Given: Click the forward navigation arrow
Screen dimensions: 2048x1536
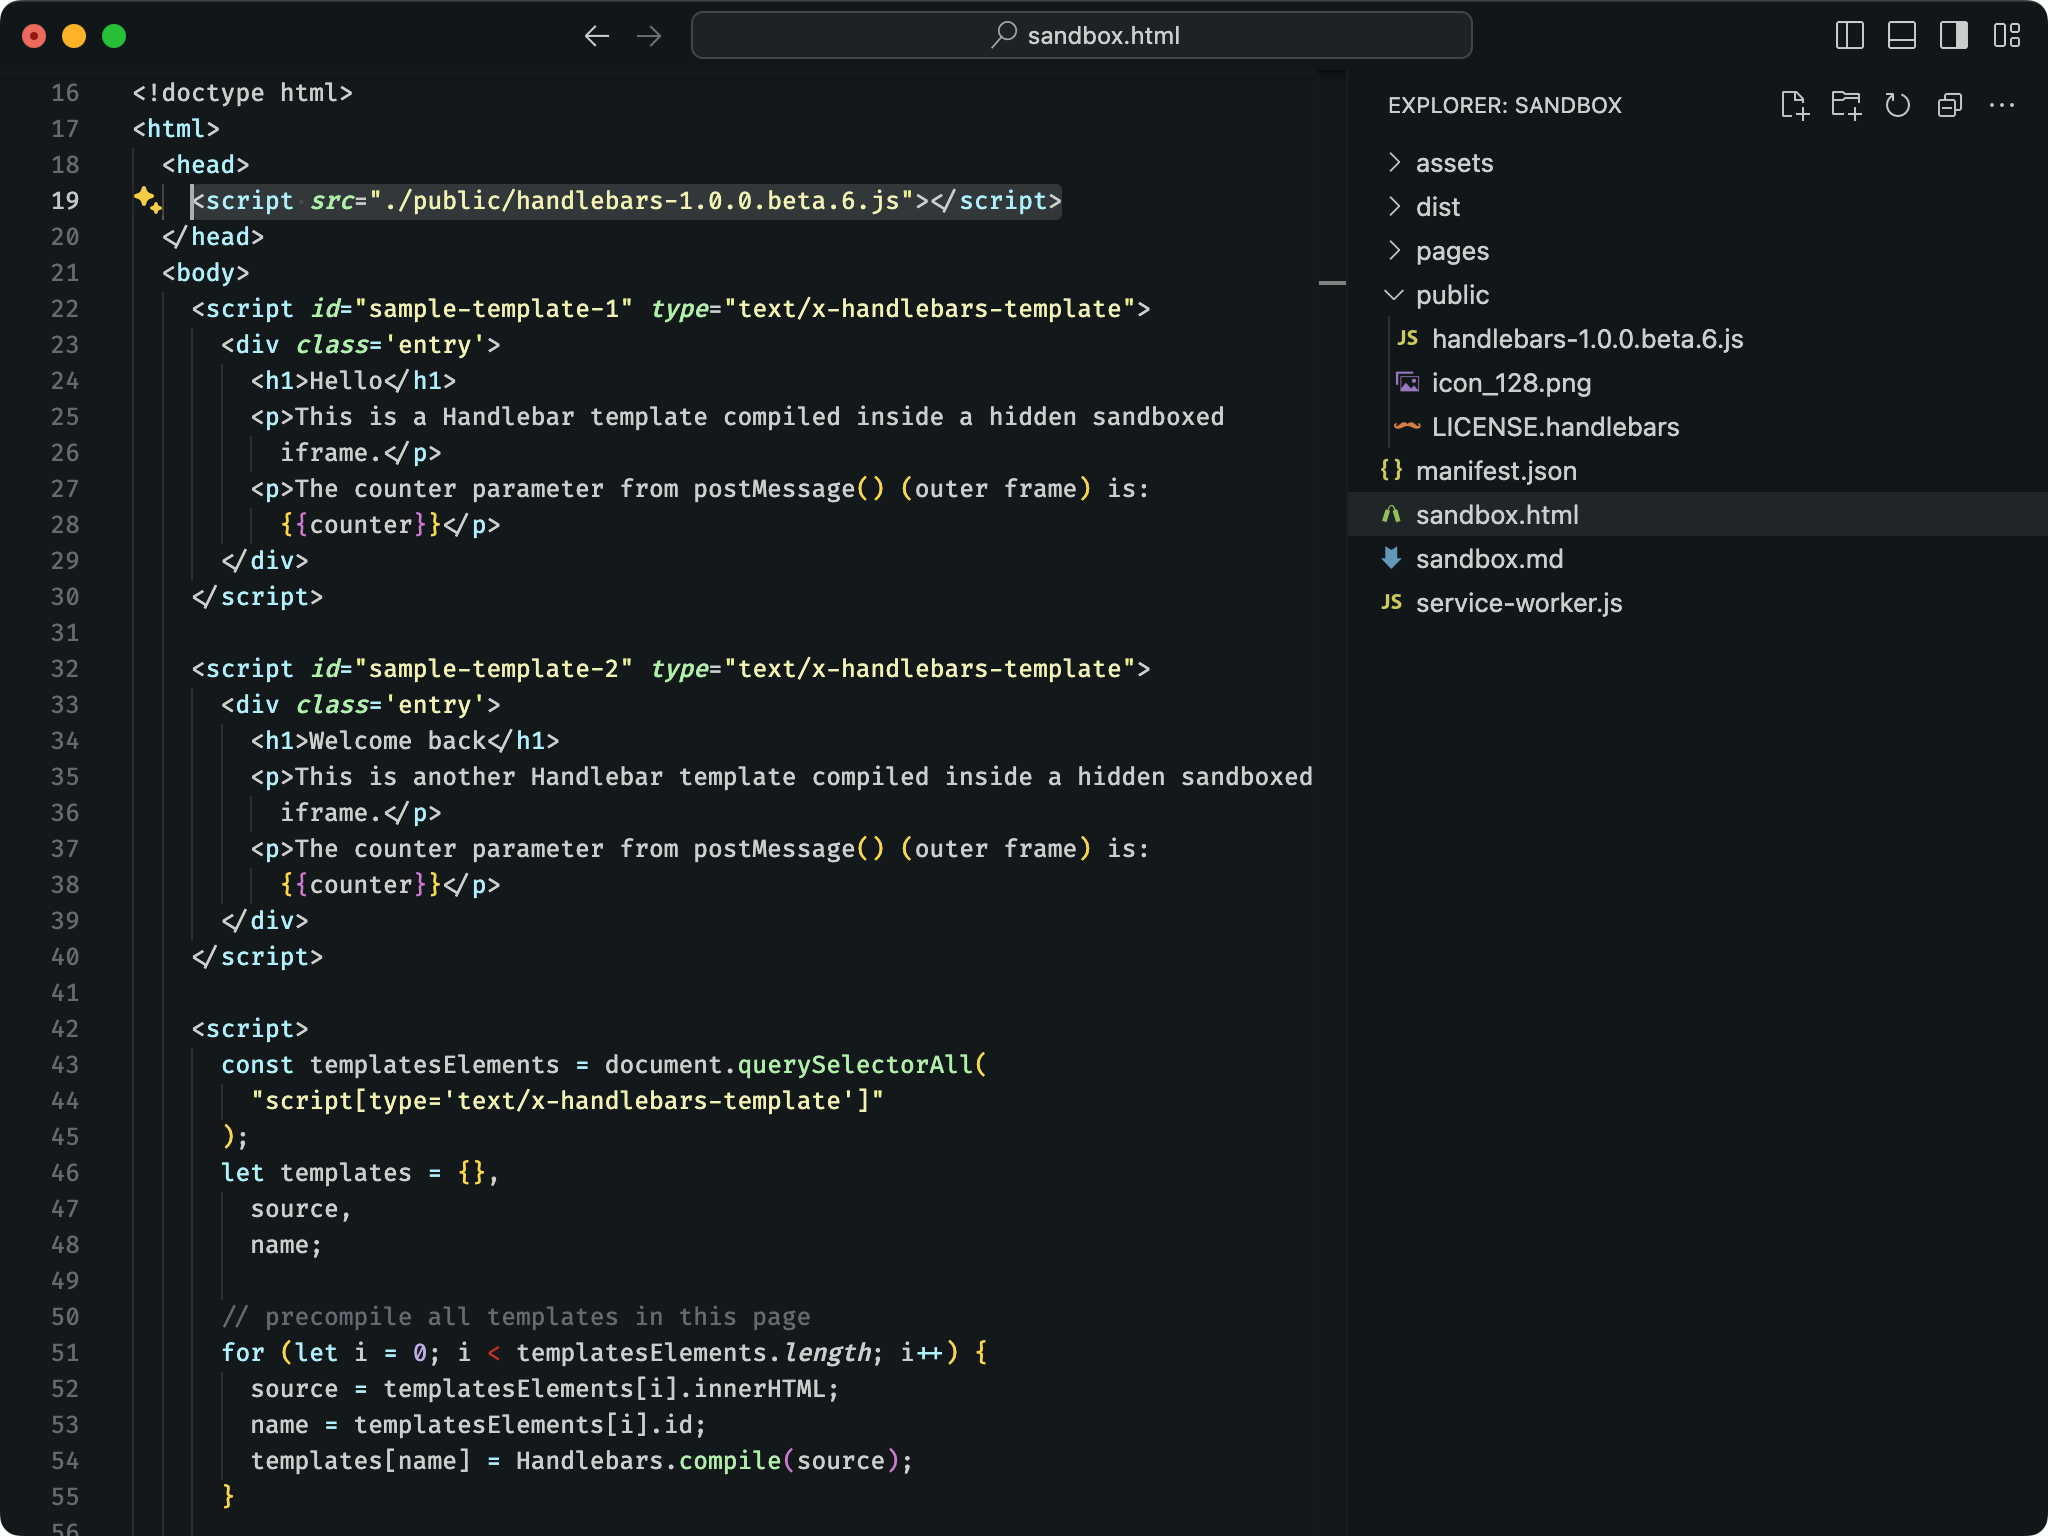Looking at the screenshot, I should click(x=649, y=36).
